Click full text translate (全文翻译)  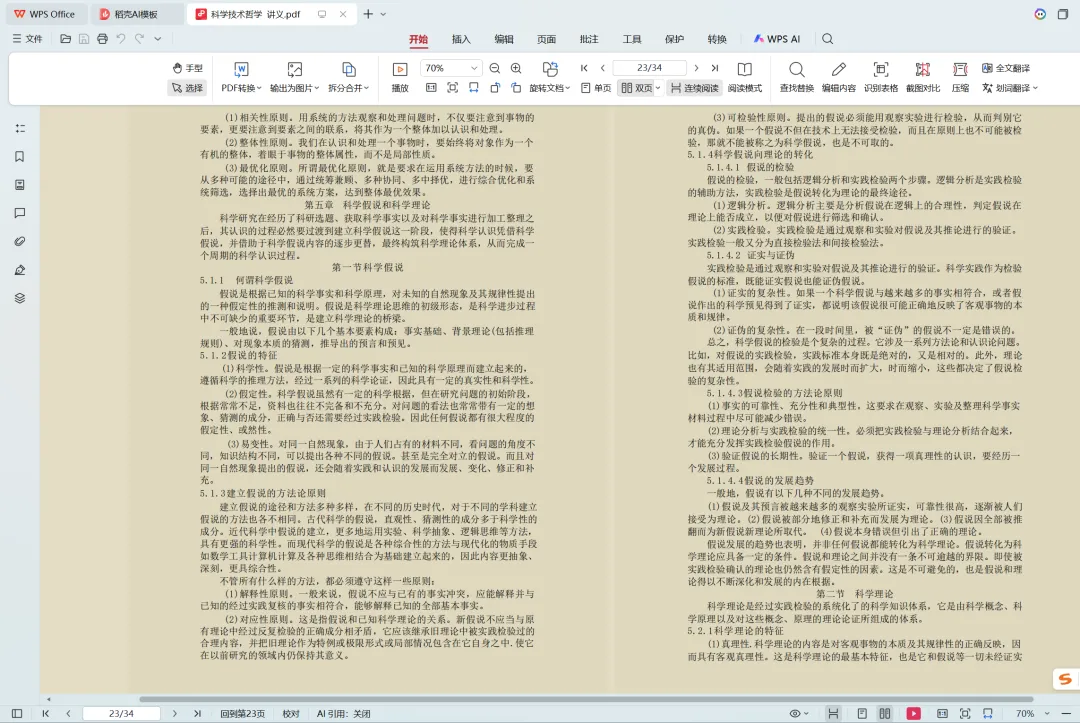[x=1006, y=68]
